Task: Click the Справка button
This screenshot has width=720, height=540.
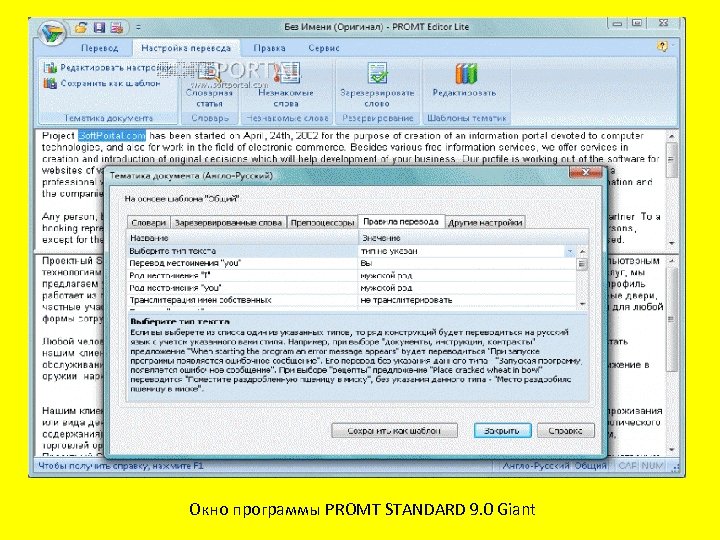Action: [x=566, y=431]
